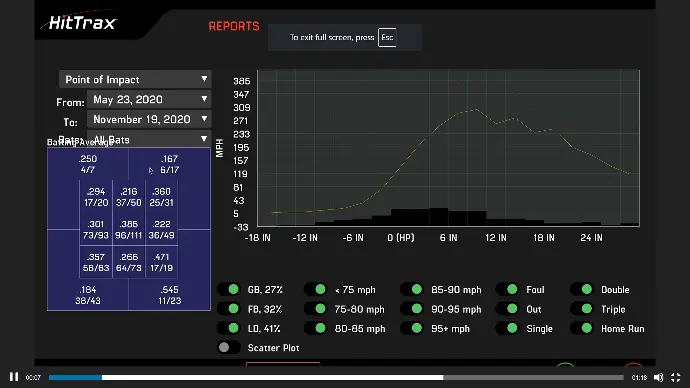Toggle the Out result filter
This screenshot has width=690, height=388.
(507, 309)
